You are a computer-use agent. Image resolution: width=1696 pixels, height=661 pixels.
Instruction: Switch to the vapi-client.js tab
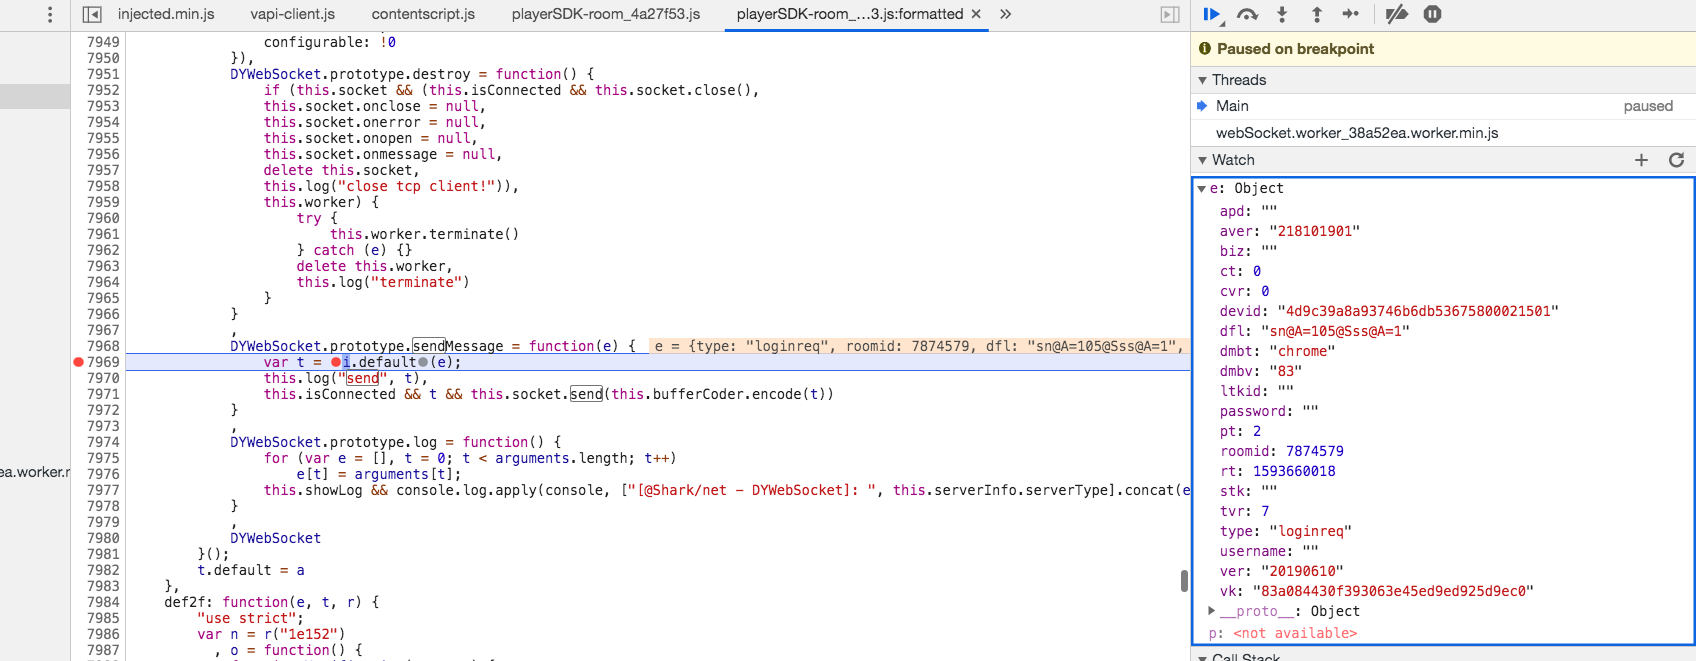click(x=292, y=14)
